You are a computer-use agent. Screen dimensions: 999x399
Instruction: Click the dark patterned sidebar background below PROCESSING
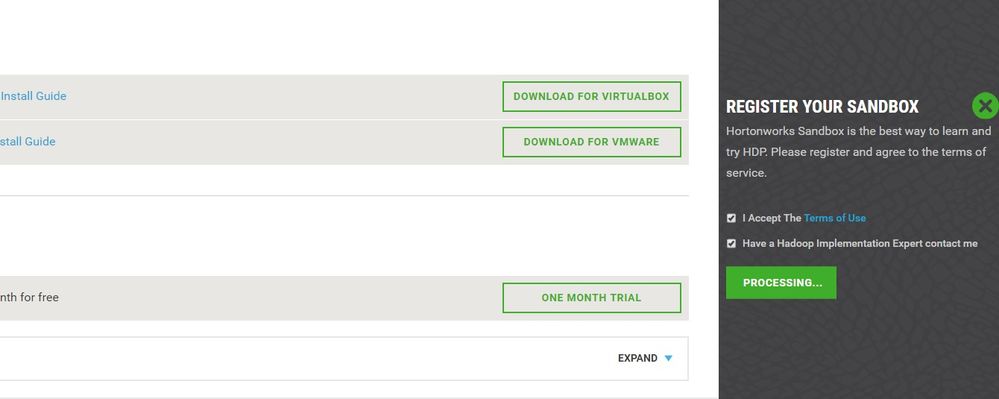859,351
